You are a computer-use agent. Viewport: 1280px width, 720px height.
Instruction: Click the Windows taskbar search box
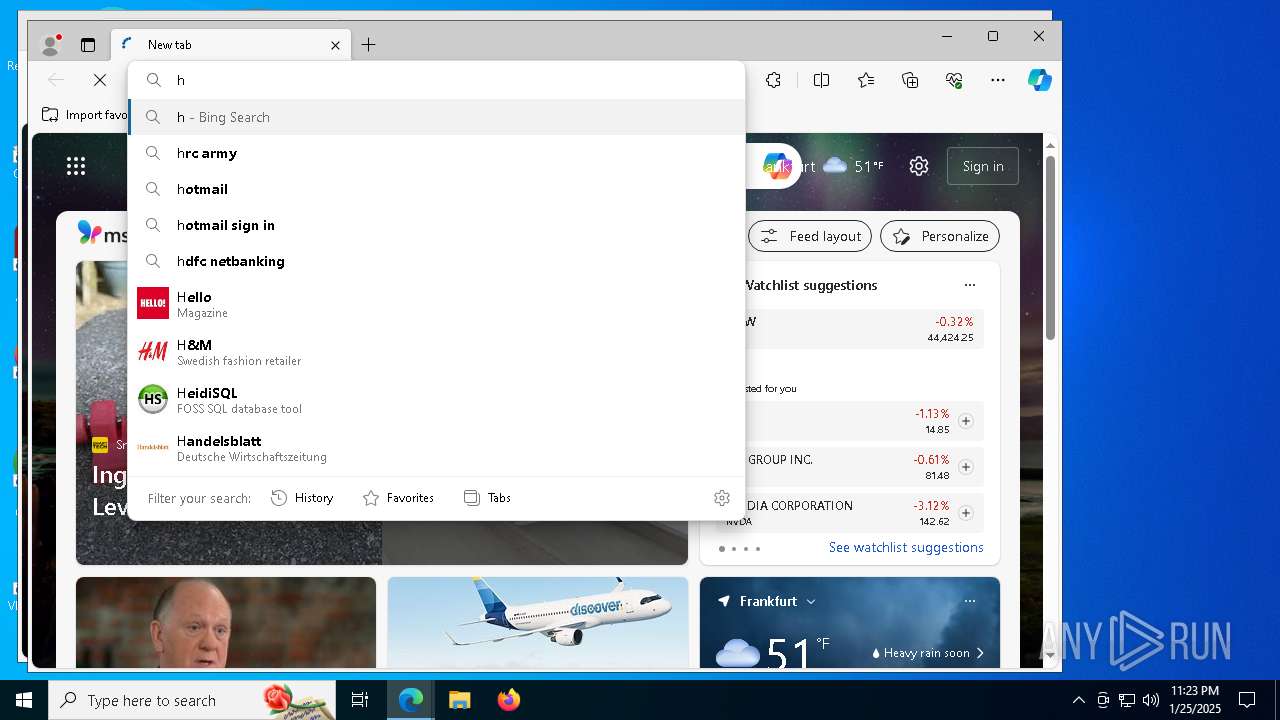click(x=192, y=700)
